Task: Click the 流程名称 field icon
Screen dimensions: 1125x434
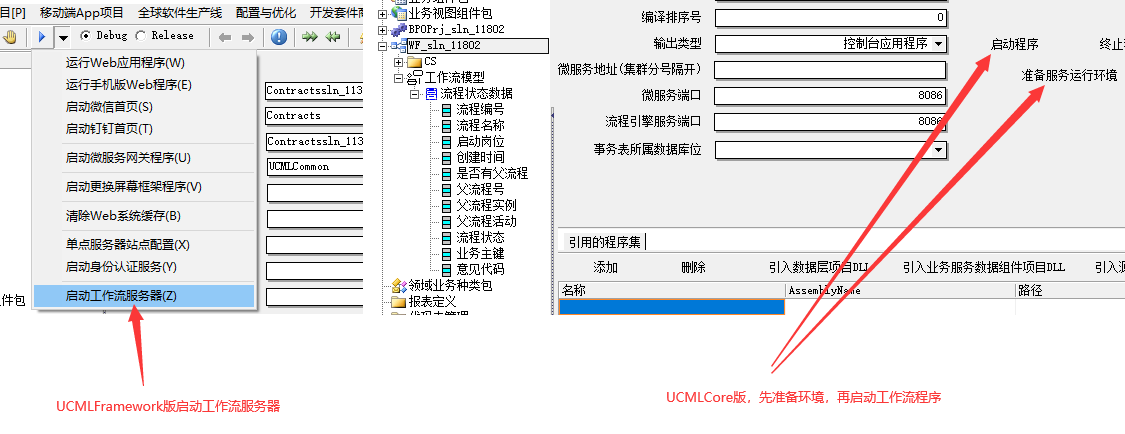Action: coord(446,126)
